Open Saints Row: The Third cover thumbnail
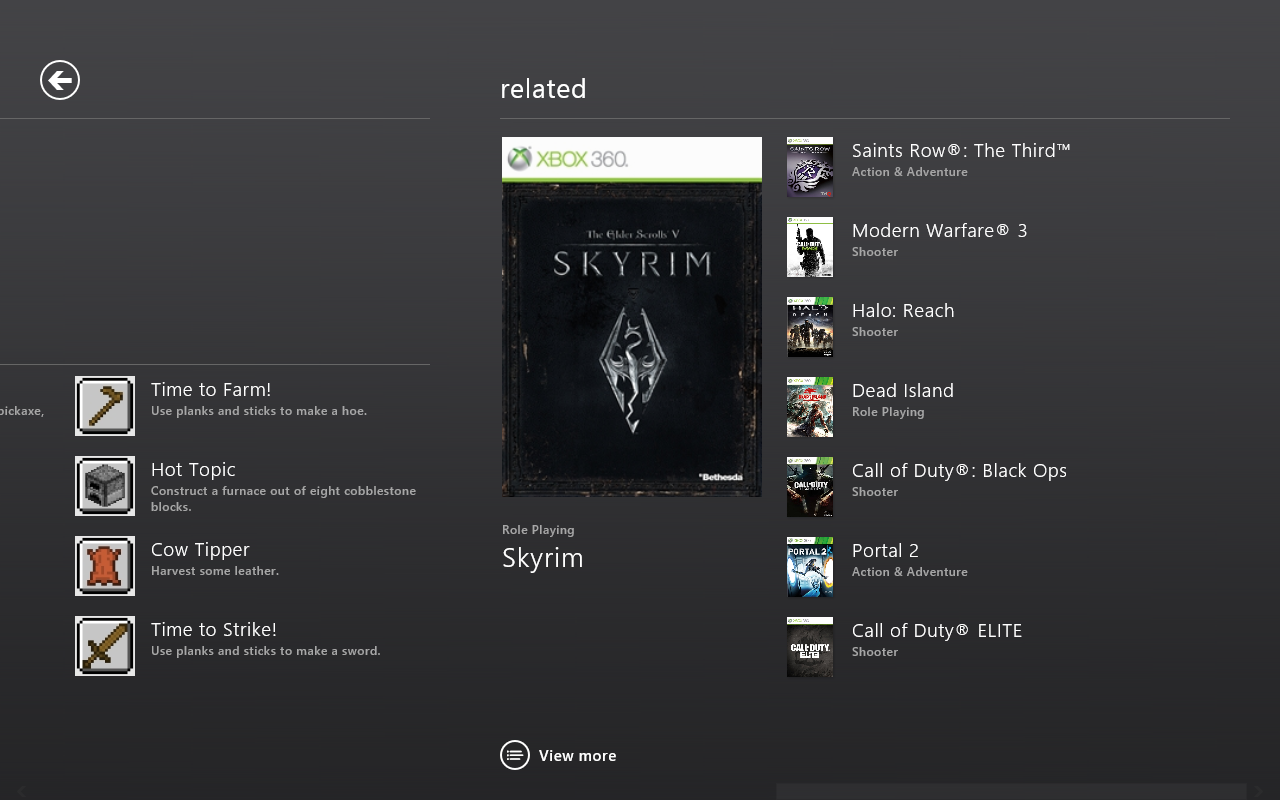 pyautogui.click(x=810, y=167)
